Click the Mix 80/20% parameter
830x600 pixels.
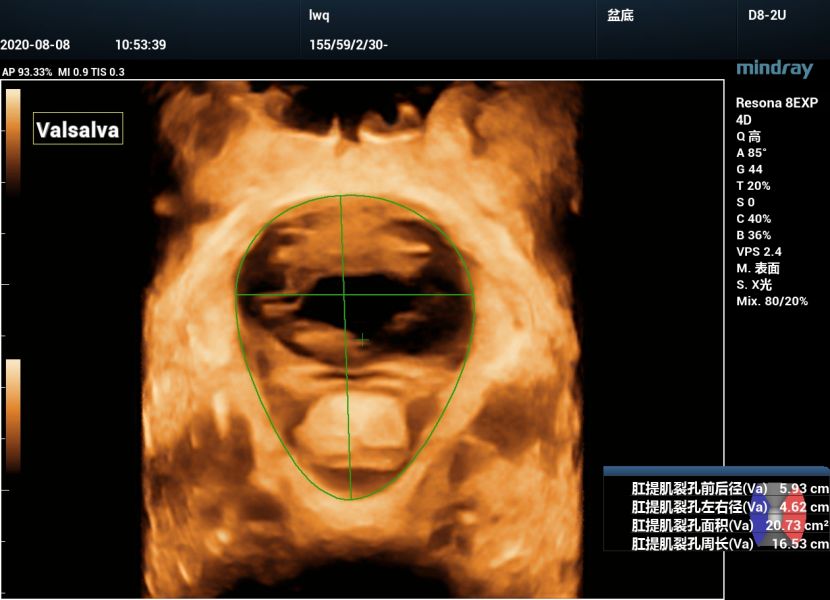pyautogui.click(x=773, y=300)
